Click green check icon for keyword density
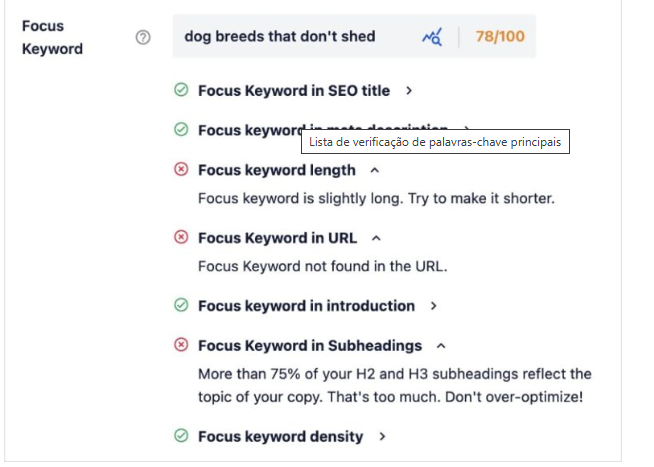The height and width of the screenshot is (467, 654). click(181, 436)
